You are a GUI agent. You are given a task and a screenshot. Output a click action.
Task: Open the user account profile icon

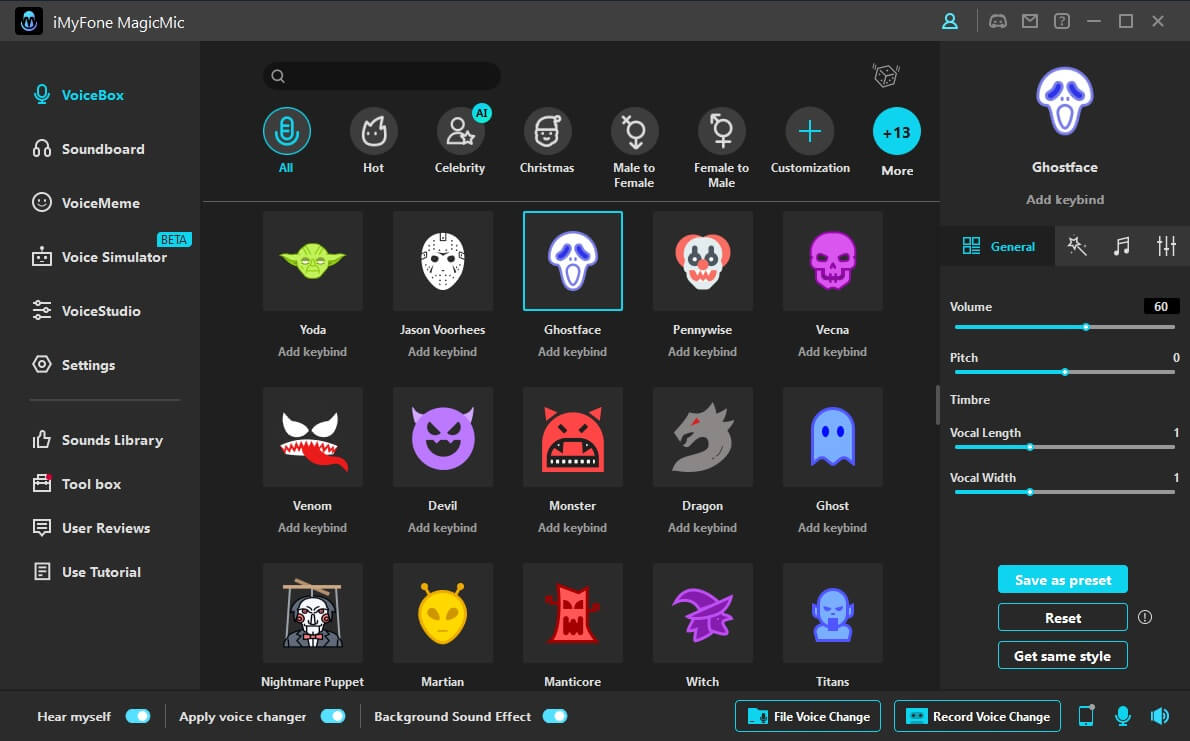point(949,21)
